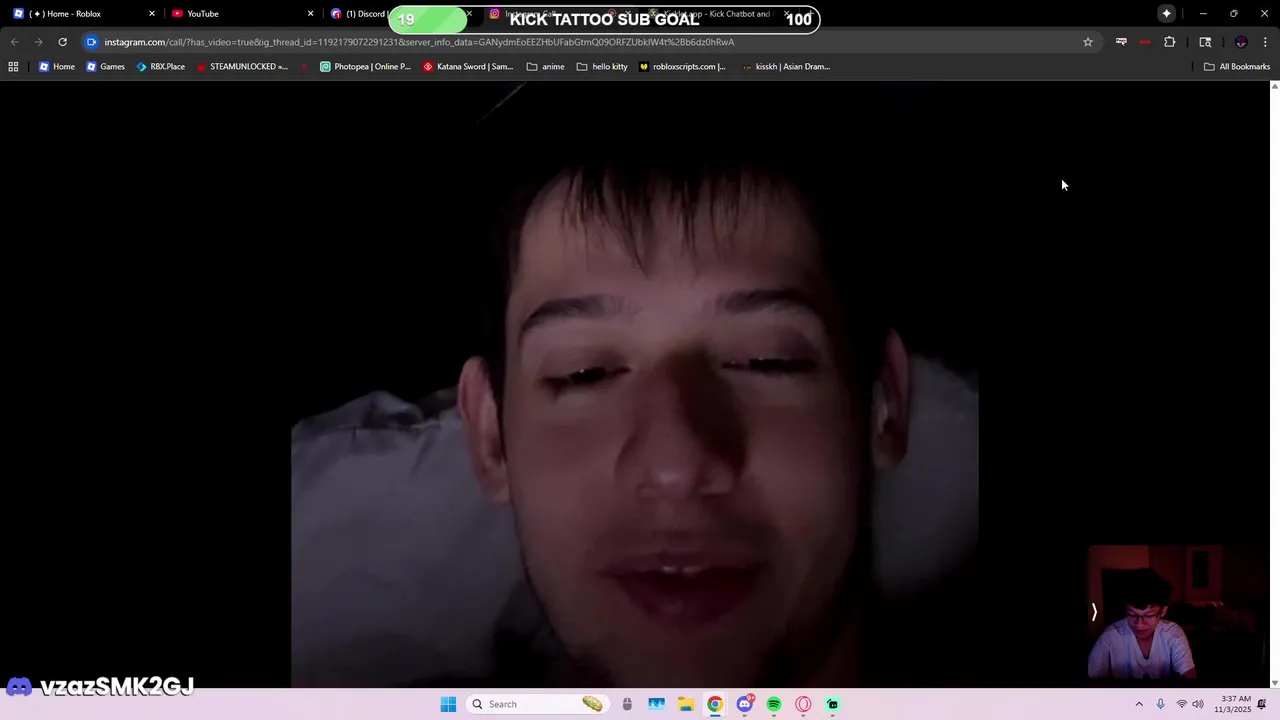Reload the Instagram call page
Viewport: 1280px width, 720px height.
coord(62,42)
